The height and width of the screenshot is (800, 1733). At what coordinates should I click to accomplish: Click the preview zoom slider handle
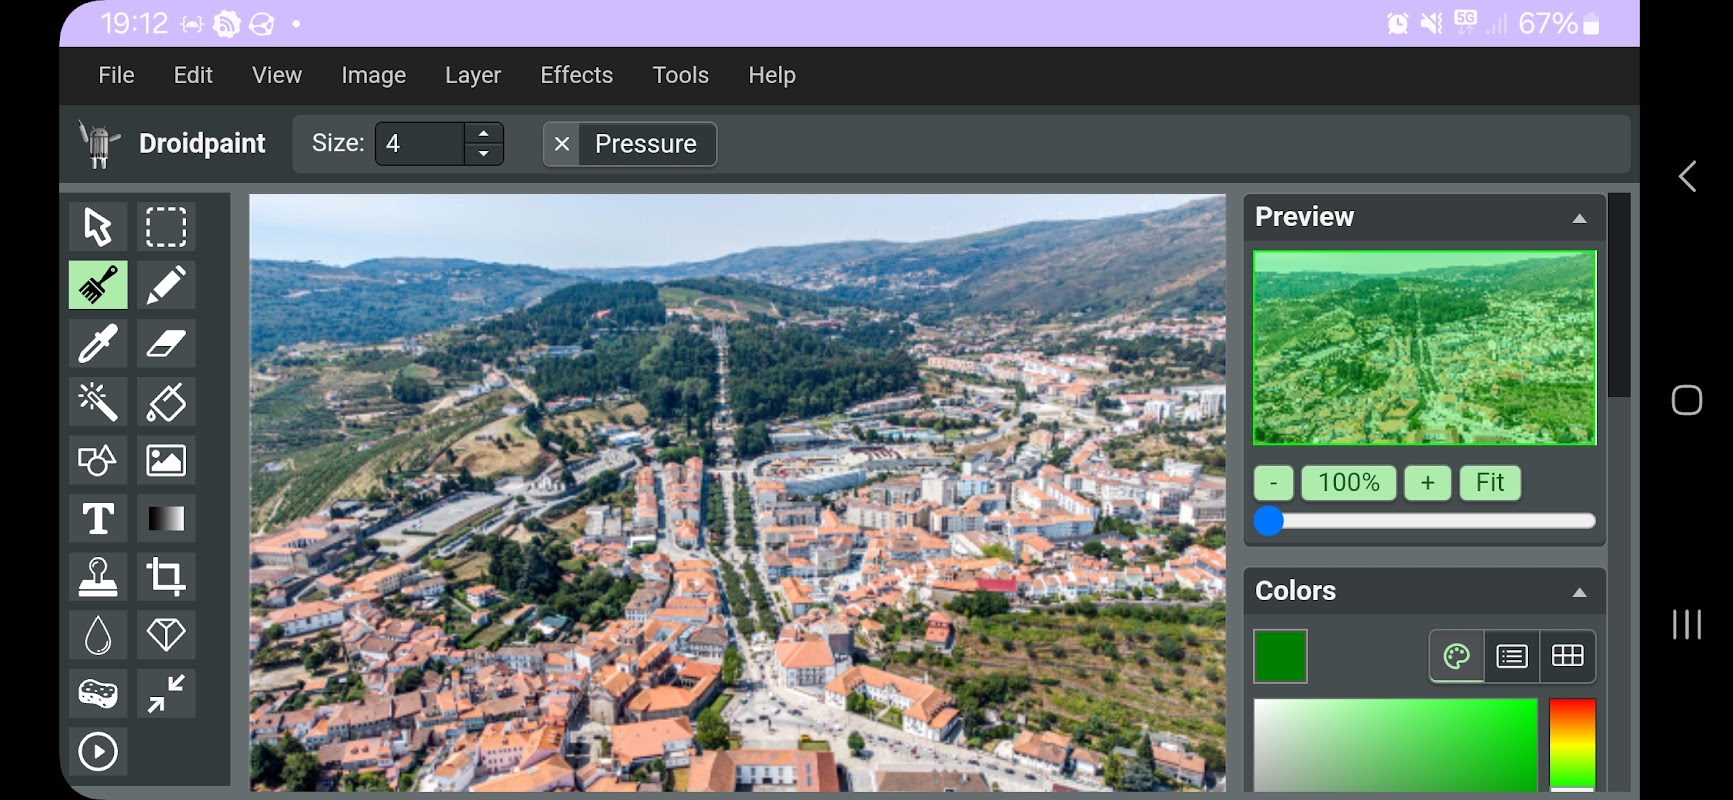pyautogui.click(x=1269, y=521)
